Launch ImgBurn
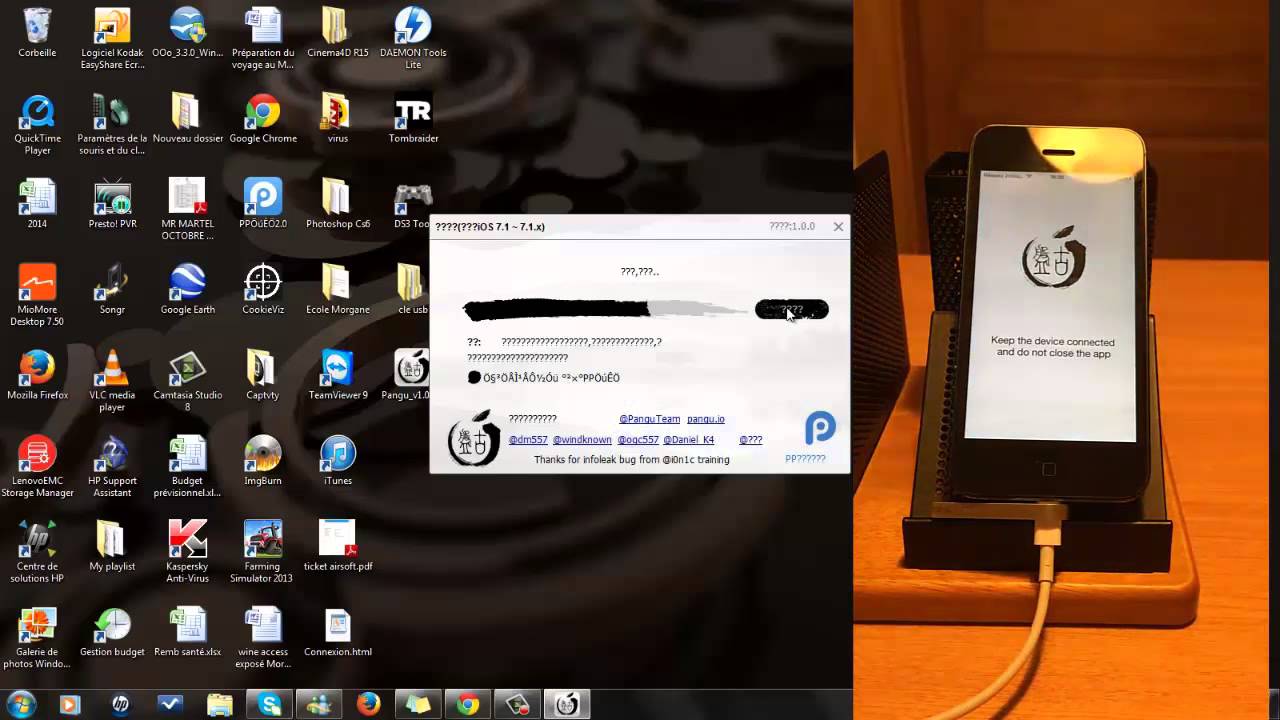The image size is (1280, 720). (x=263, y=461)
